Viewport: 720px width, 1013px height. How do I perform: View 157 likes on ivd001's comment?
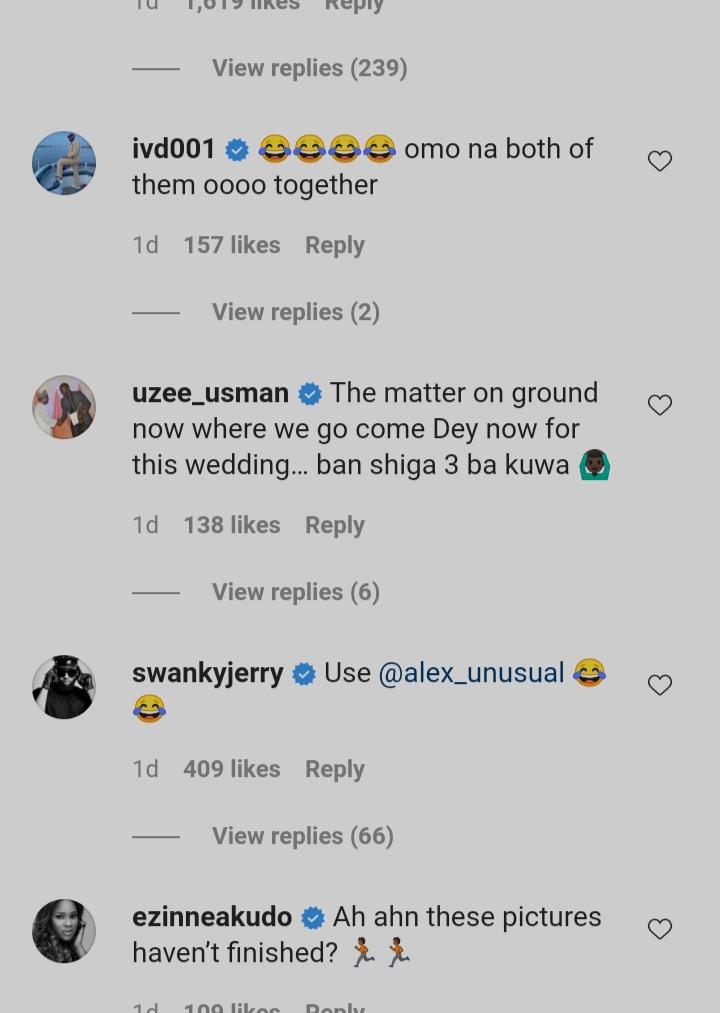[231, 245]
